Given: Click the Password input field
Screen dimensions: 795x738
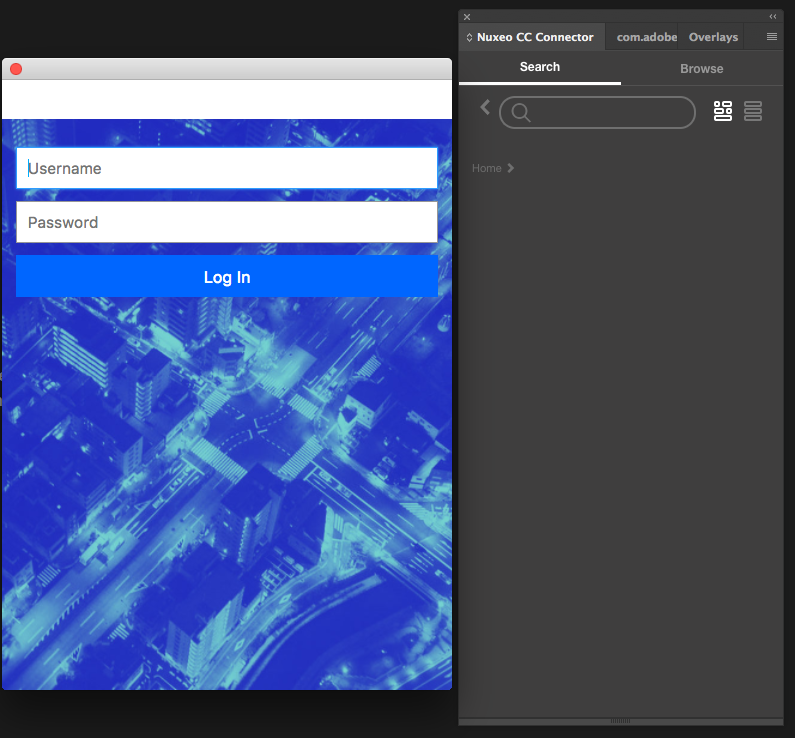Looking at the screenshot, I should tap(227, 222).
